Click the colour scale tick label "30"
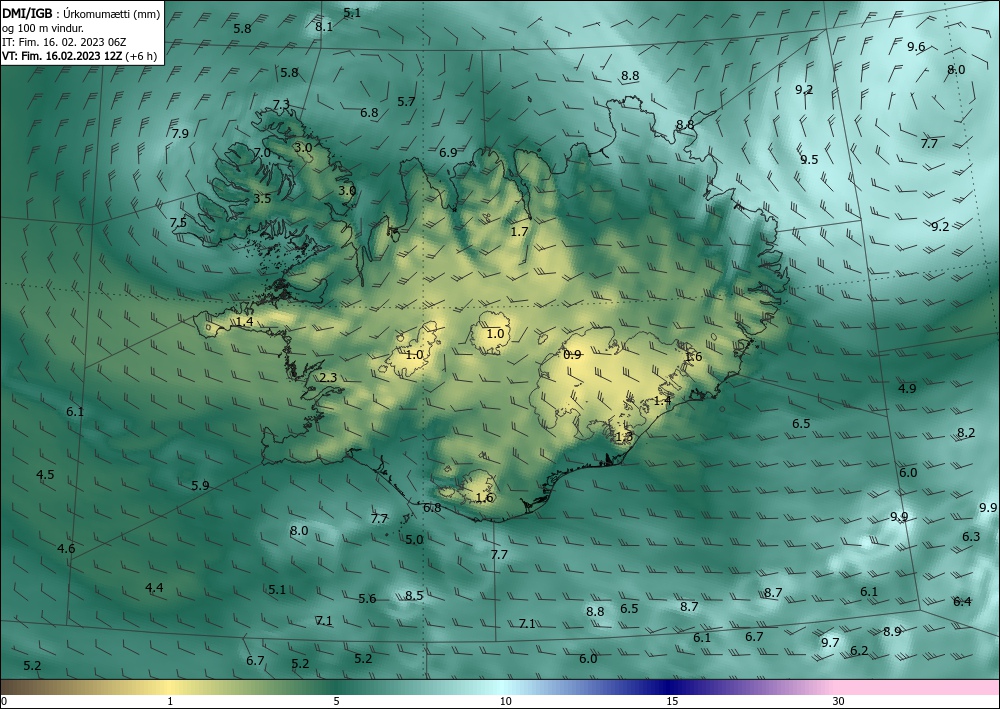The image size is (1000, 709). click(839, 702)
